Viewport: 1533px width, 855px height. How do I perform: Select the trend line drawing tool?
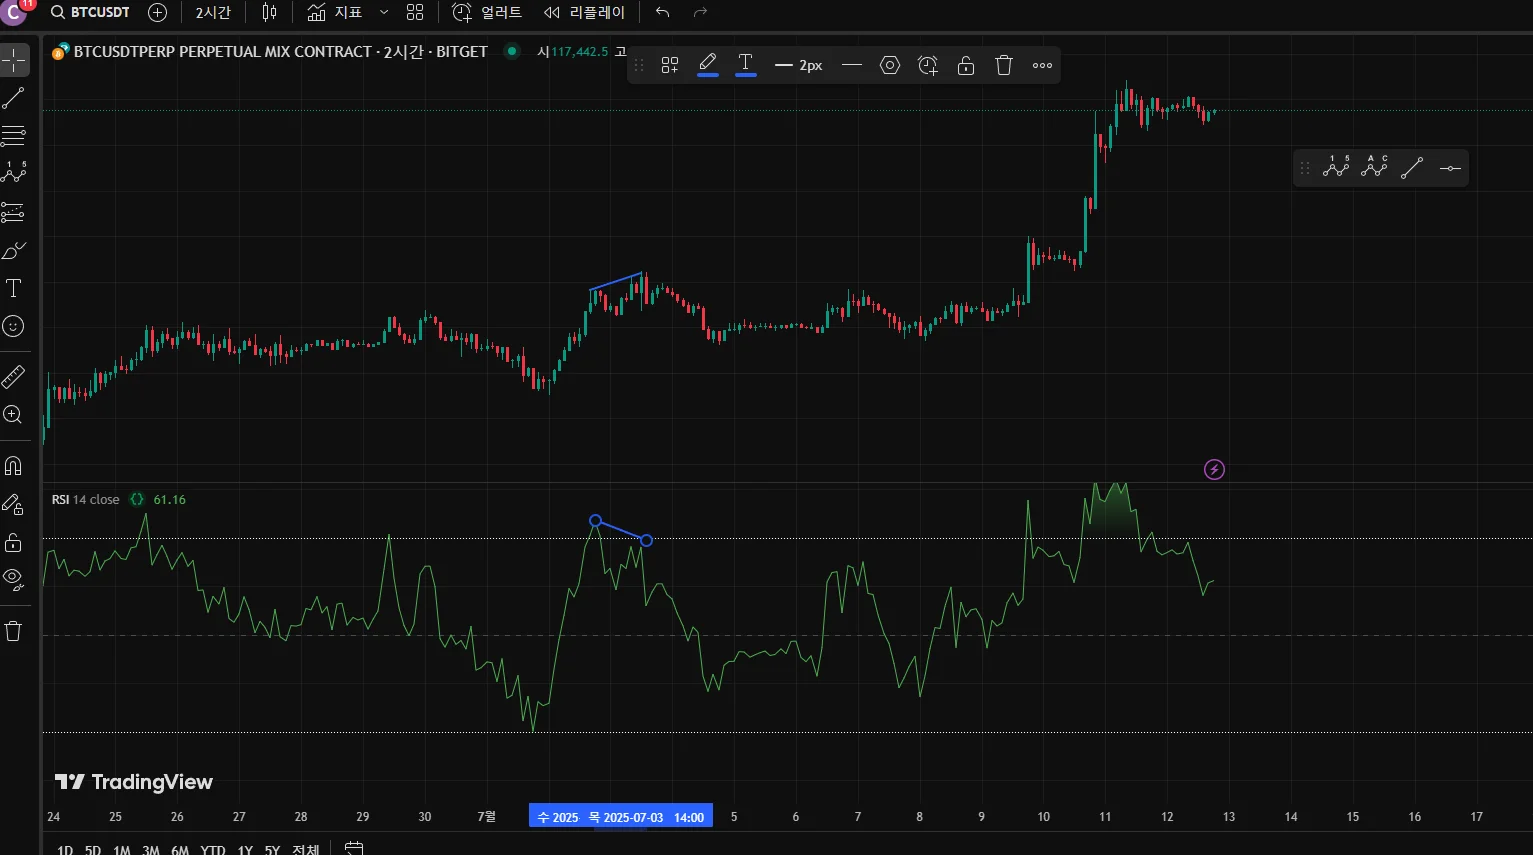coord(14,98)
